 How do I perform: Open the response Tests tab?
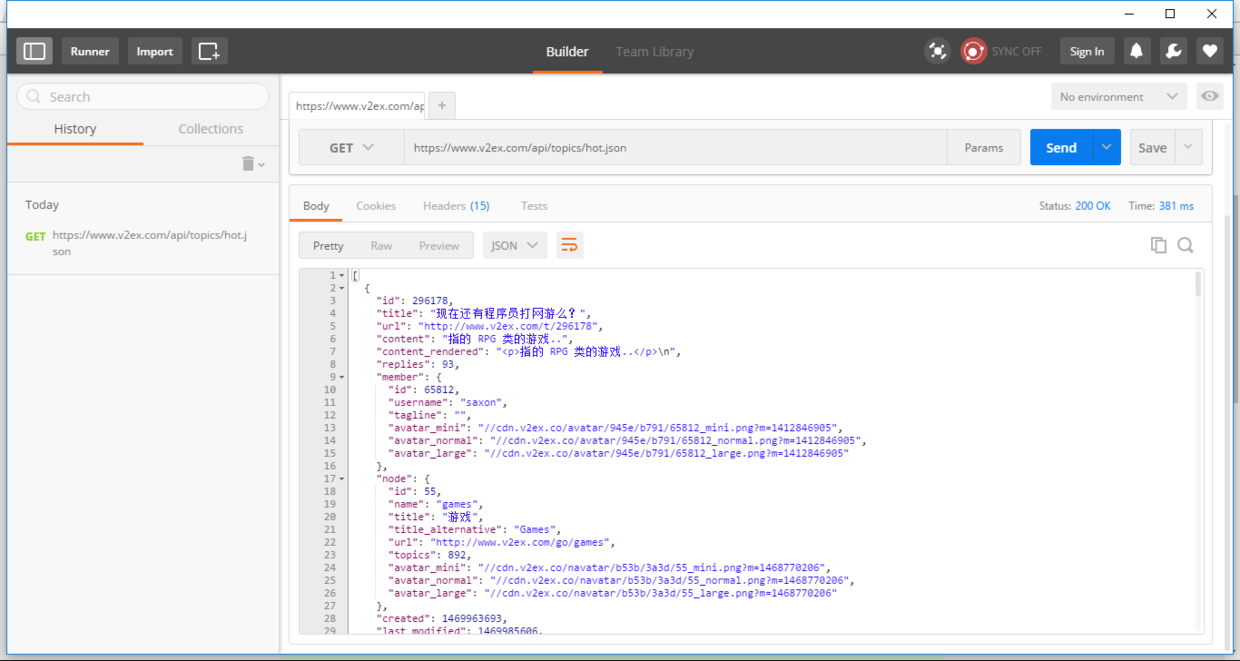click(x=534, y=206)
